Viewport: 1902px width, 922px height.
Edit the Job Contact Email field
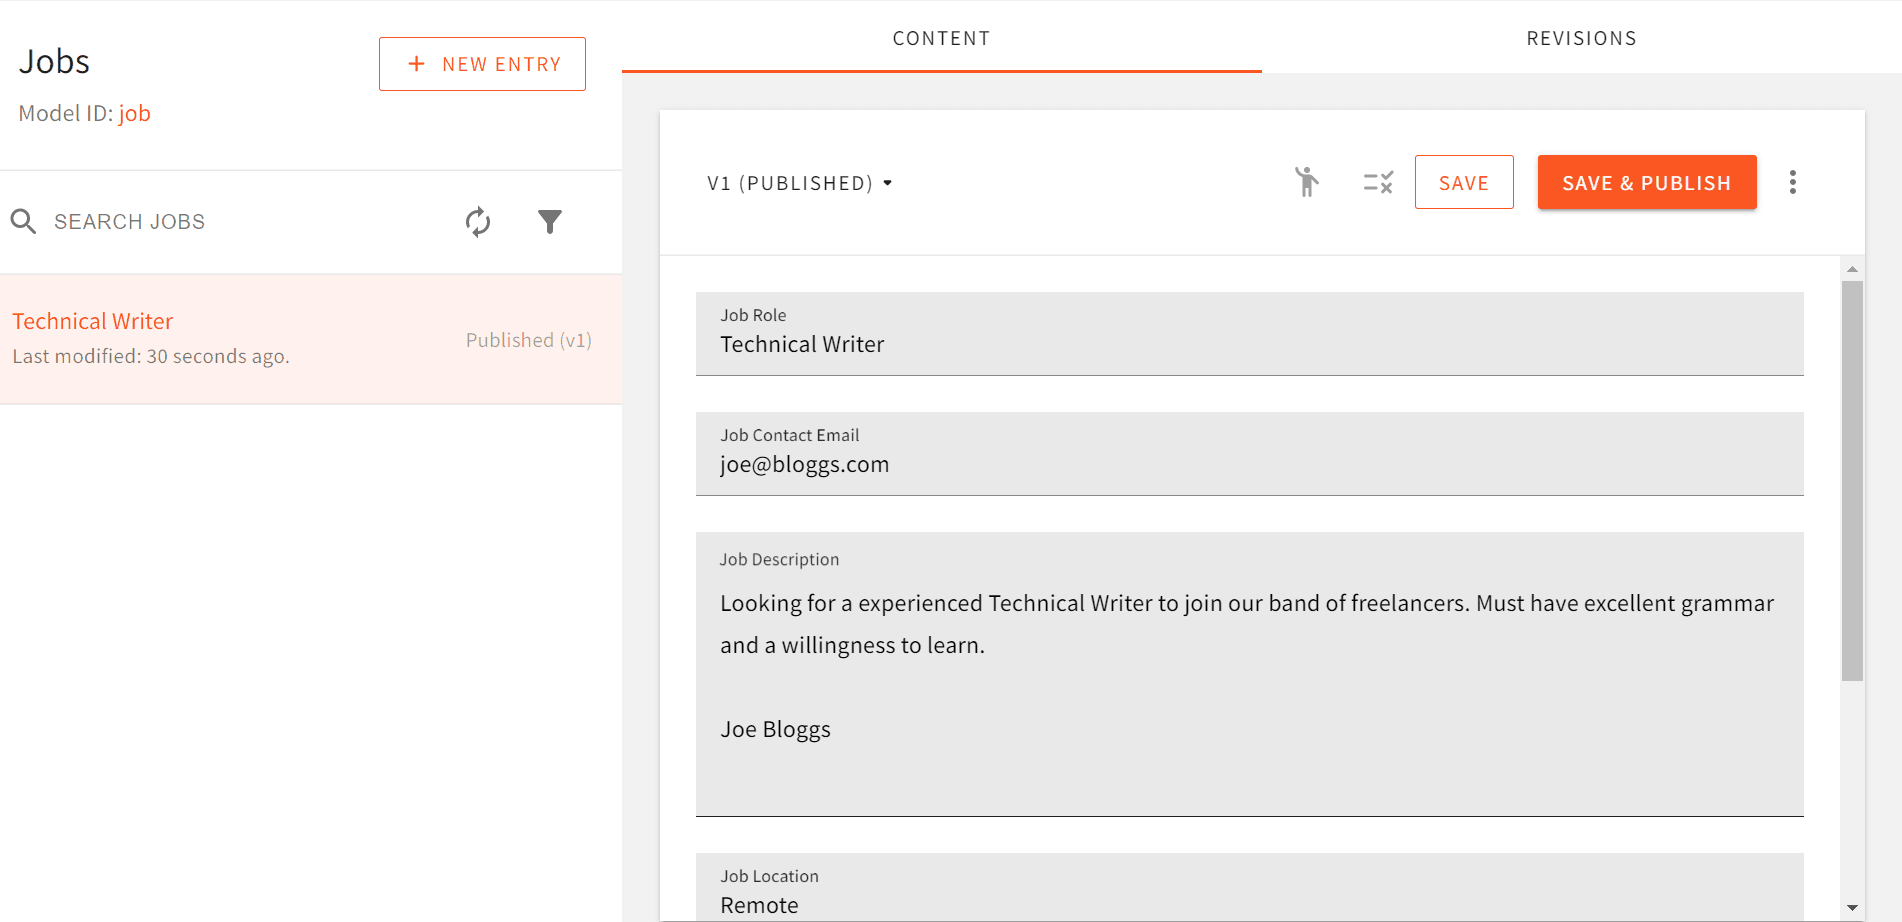(1249, 464)
